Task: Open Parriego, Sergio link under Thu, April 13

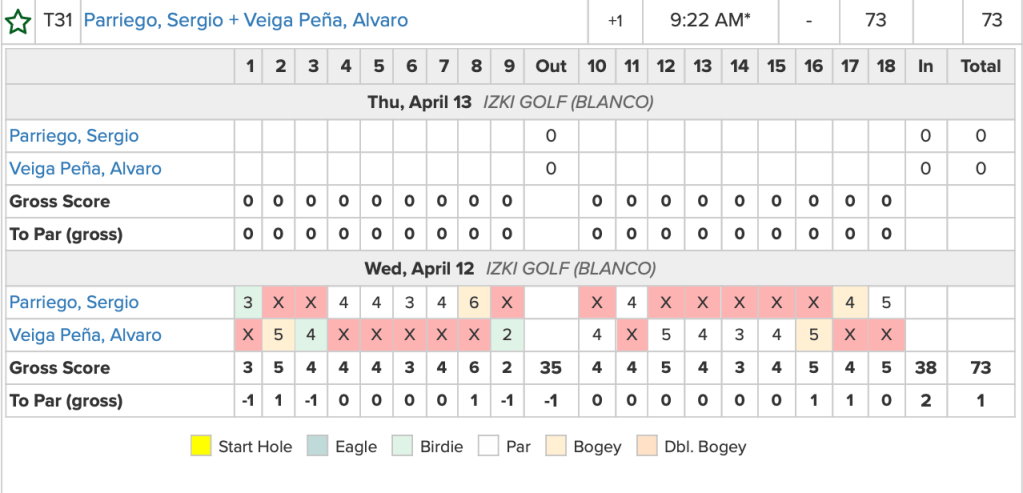Action: click(x=74, y=135)
